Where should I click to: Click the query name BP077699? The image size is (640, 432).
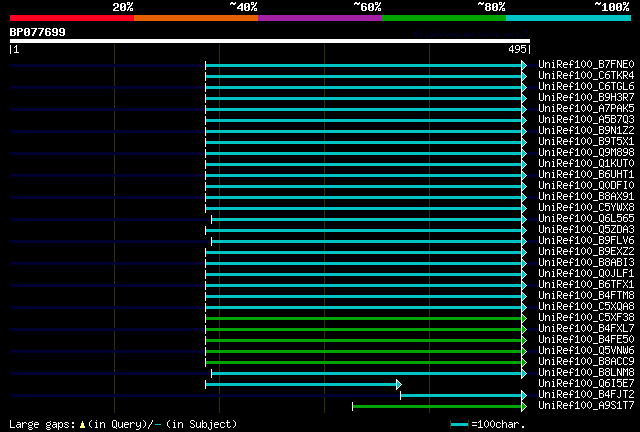[37, 32]
